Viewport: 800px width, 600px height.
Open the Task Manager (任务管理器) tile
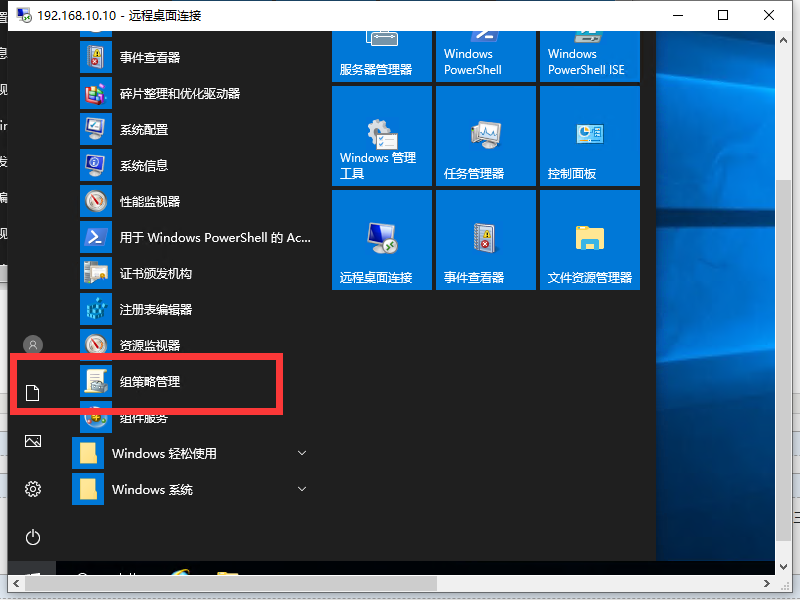pos(486,136)
